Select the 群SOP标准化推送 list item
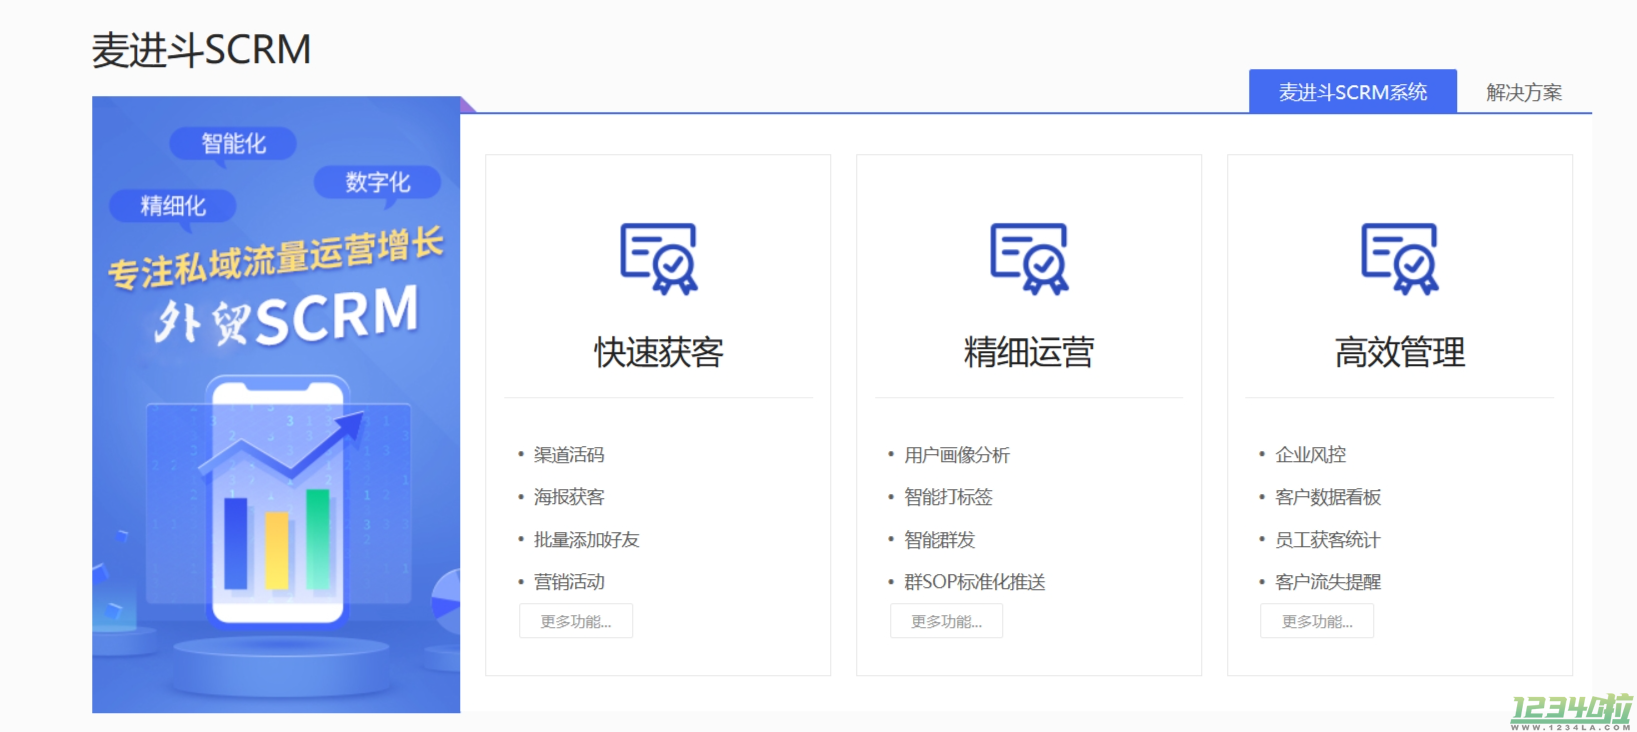1637x732 pixels. (x=975, y=582)
